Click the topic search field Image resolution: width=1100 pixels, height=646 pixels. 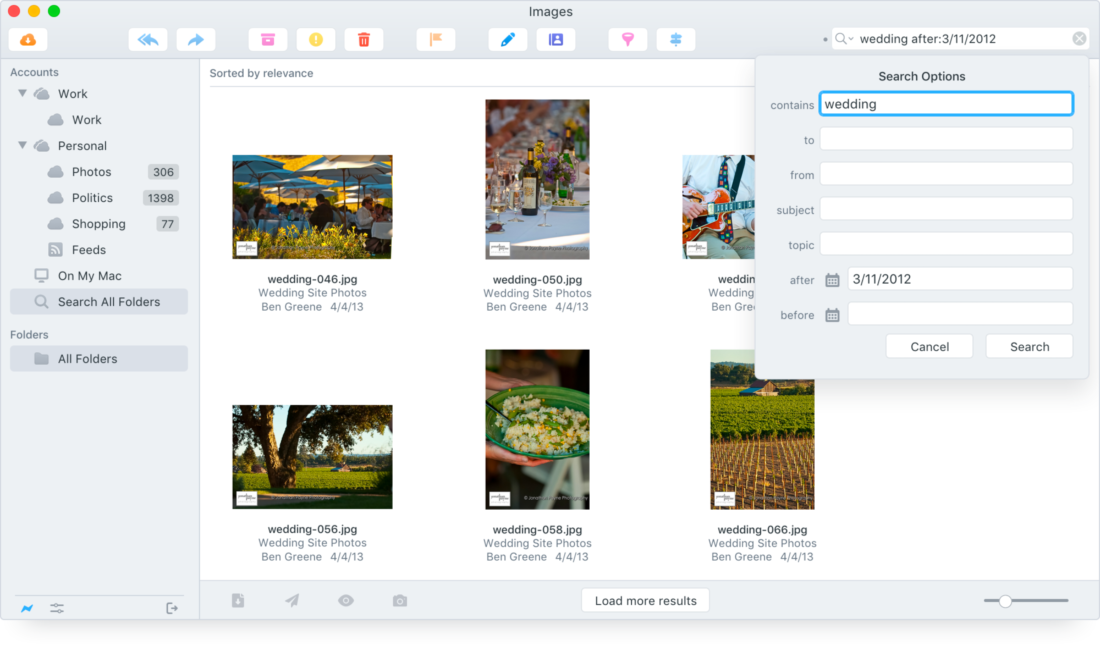(x=946, y=244)
